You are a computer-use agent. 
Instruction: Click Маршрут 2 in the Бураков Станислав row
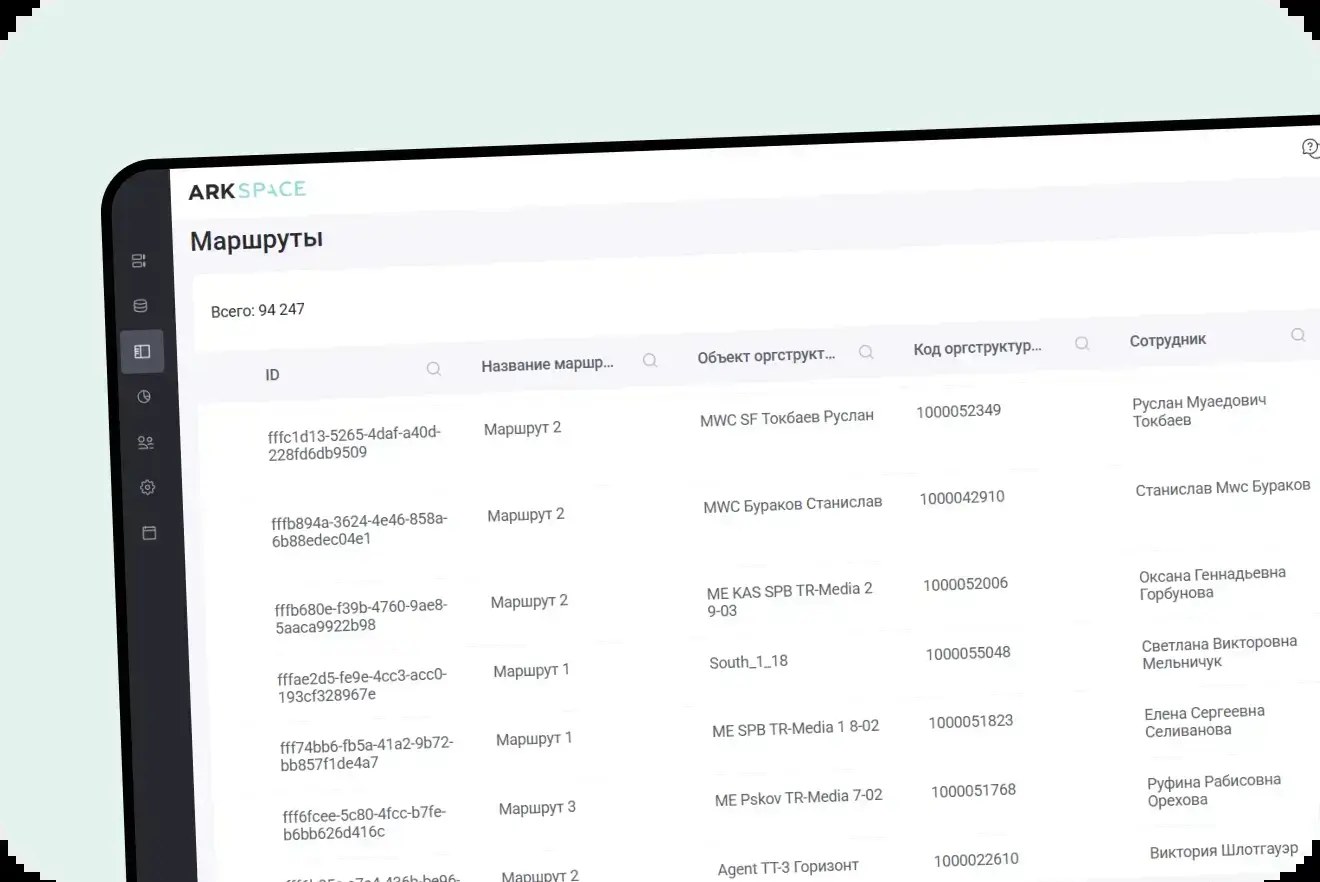click(x=526, y=515)
